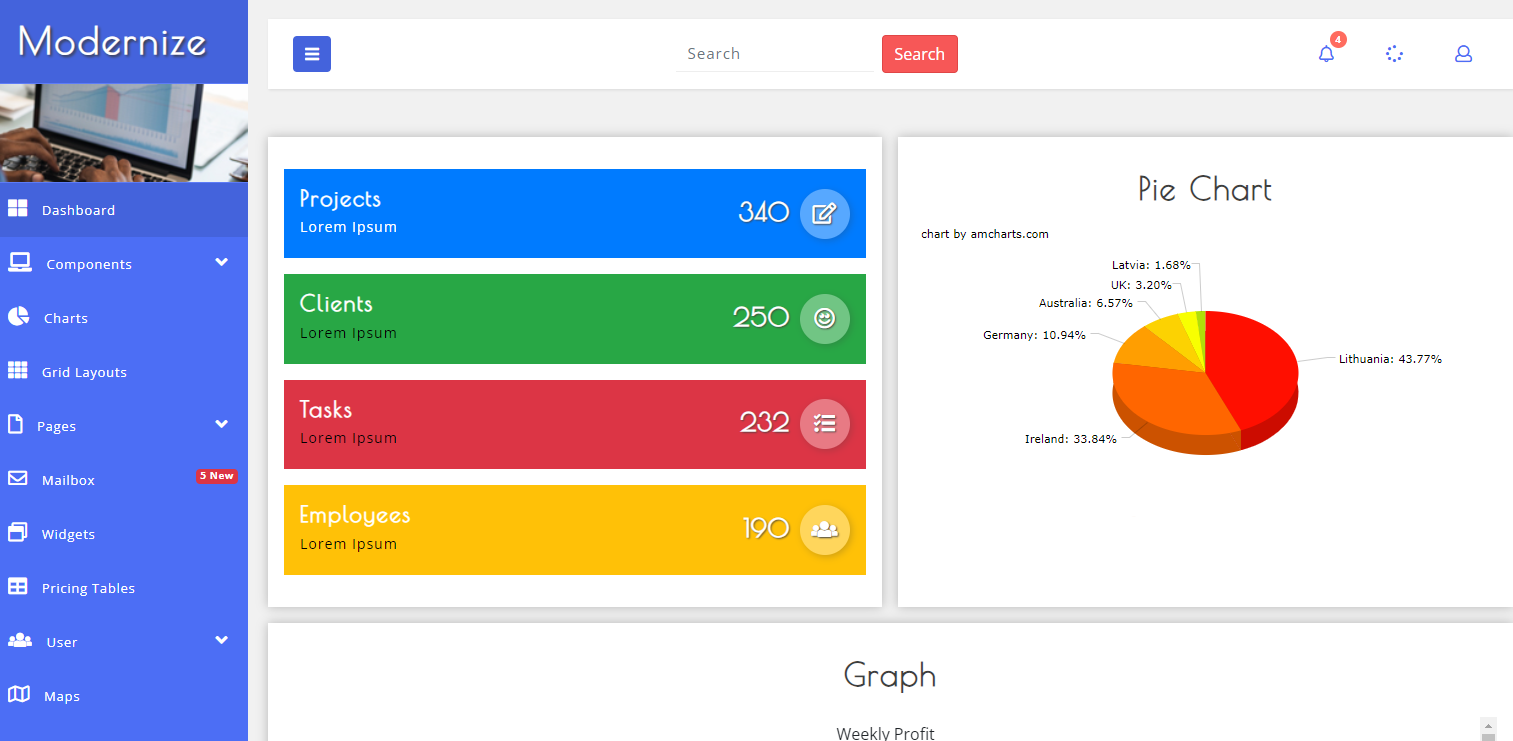Click the Clients smiley face icon
1513x741 pixels.
click(824, 318)
